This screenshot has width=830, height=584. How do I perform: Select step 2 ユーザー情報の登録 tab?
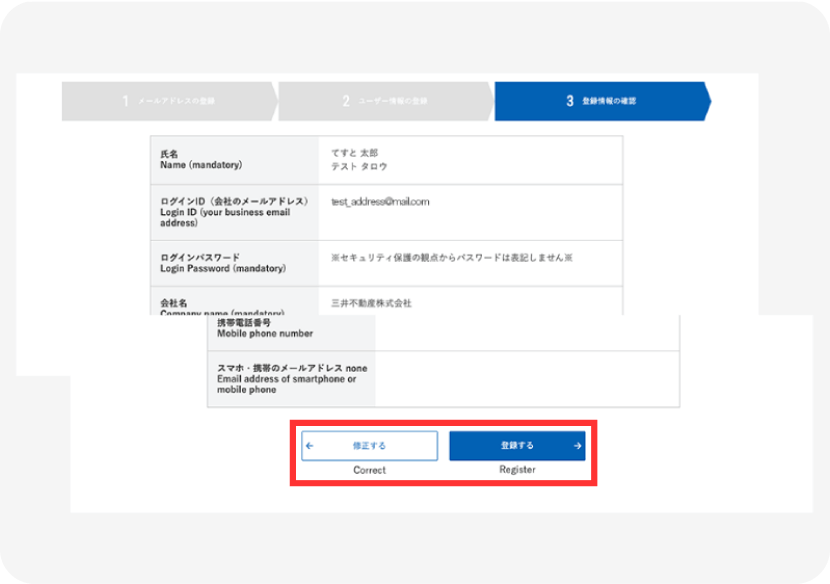(386, 101)
